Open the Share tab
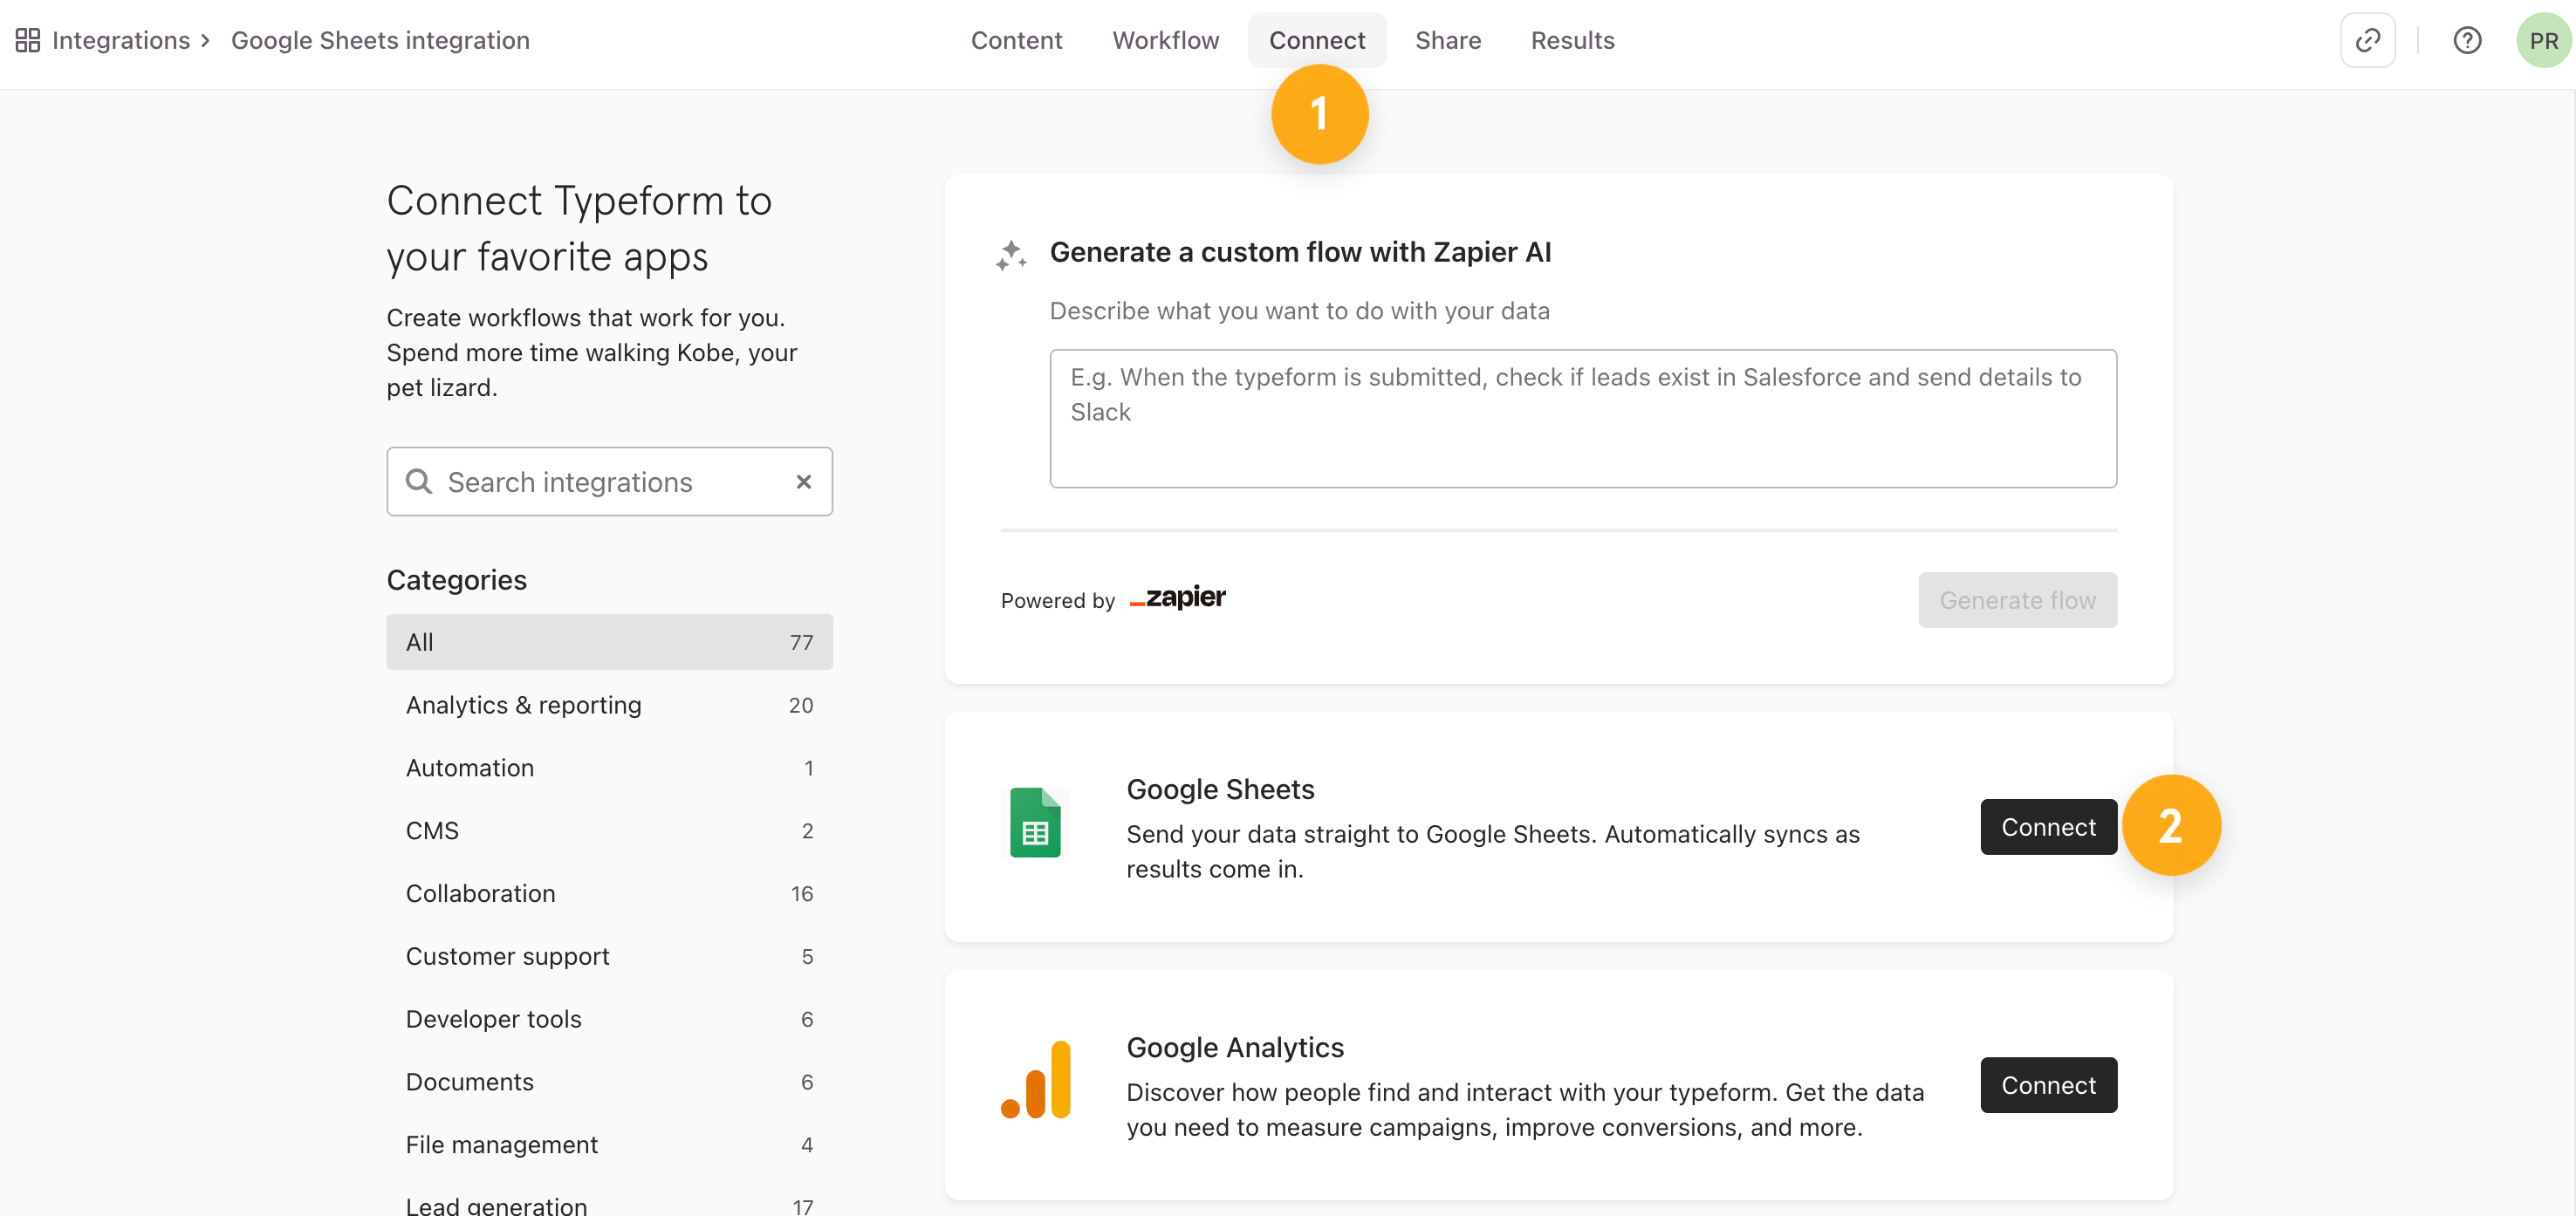The width and height of the screenshot is (2576, 1216). click(x=1447, y=40)
